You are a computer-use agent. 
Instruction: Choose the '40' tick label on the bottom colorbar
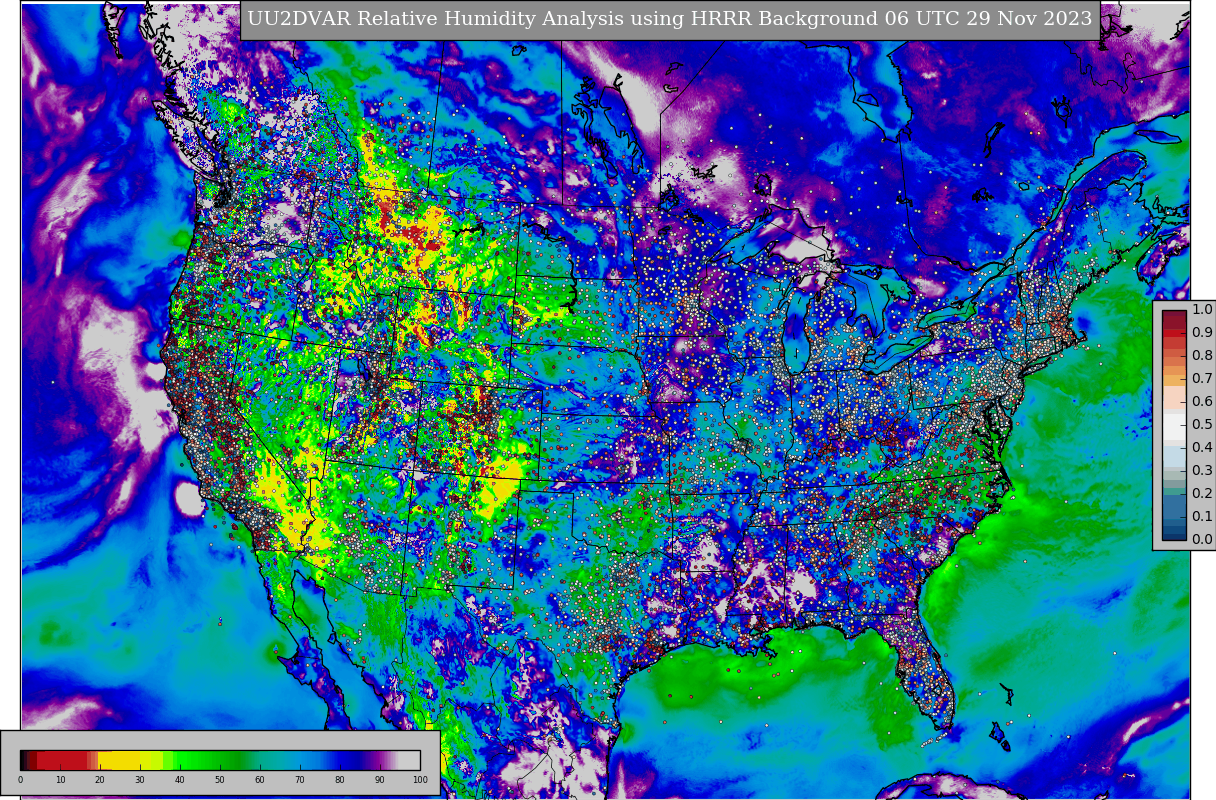click(x=180, y=780)
